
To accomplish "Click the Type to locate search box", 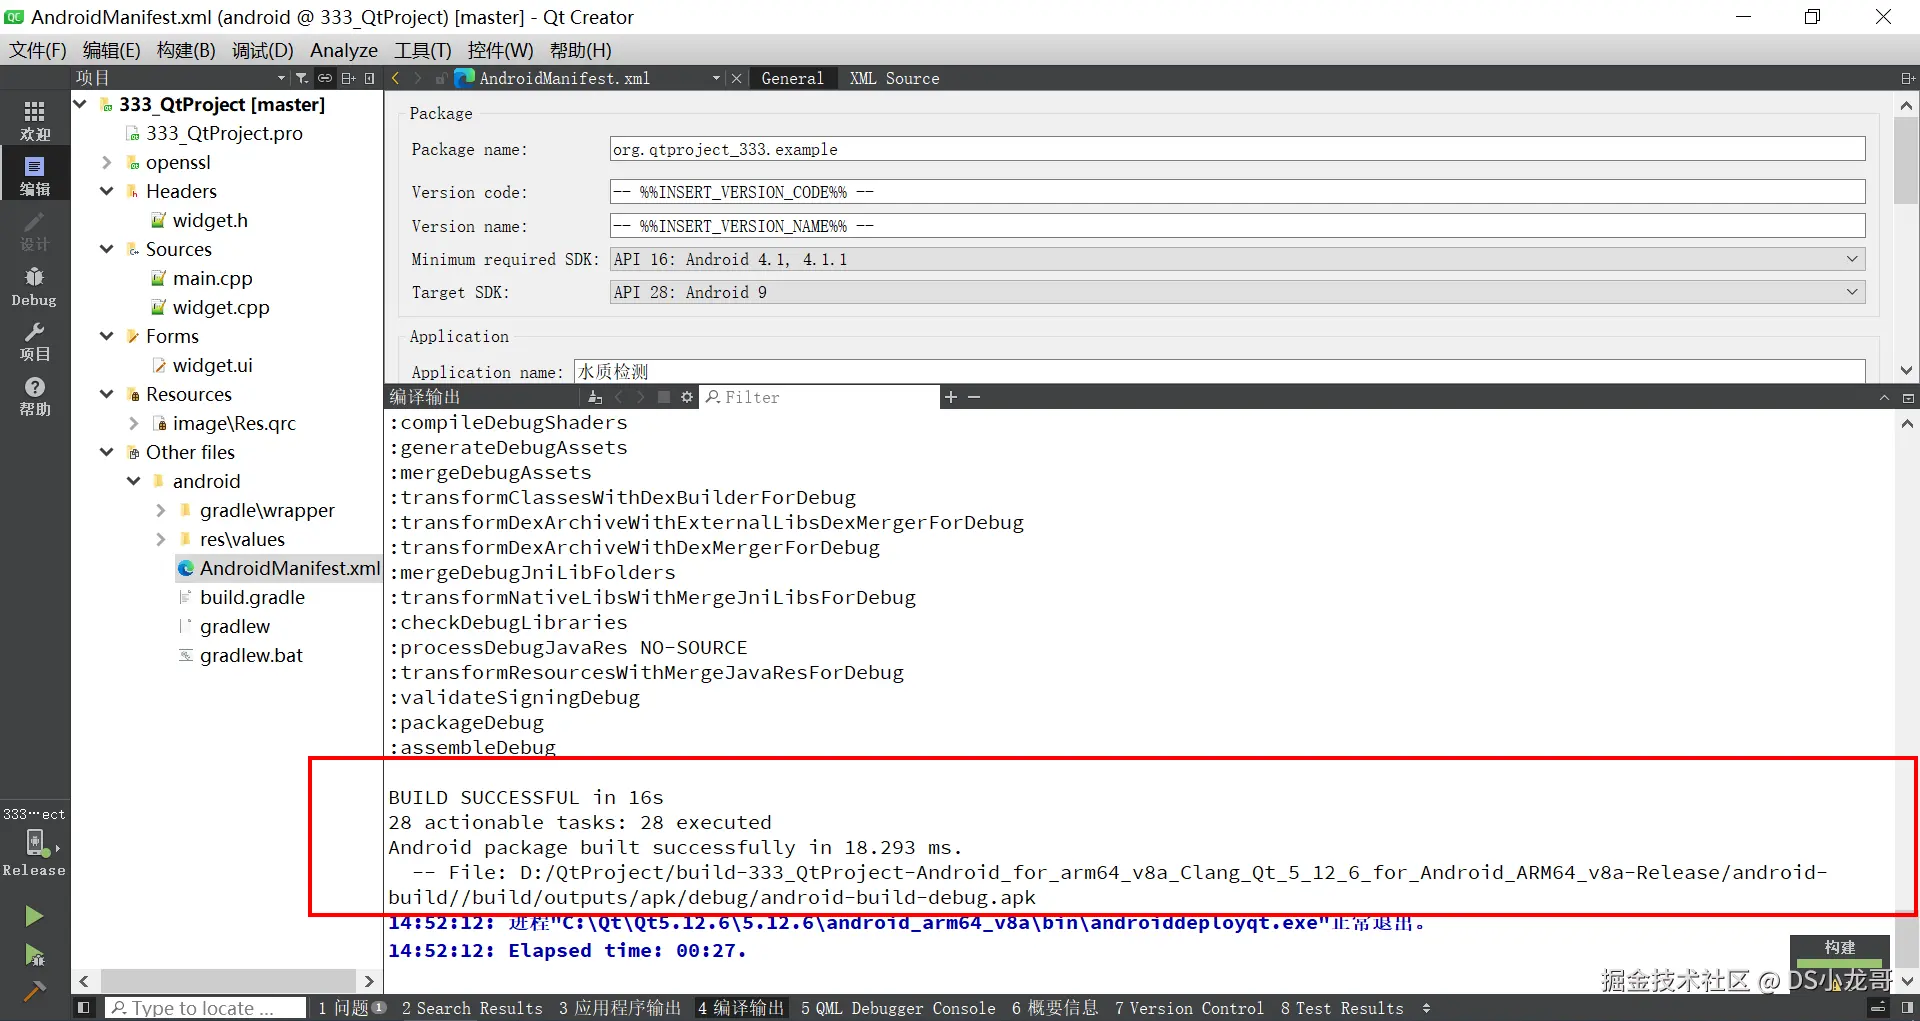I will coord(205,1008).
